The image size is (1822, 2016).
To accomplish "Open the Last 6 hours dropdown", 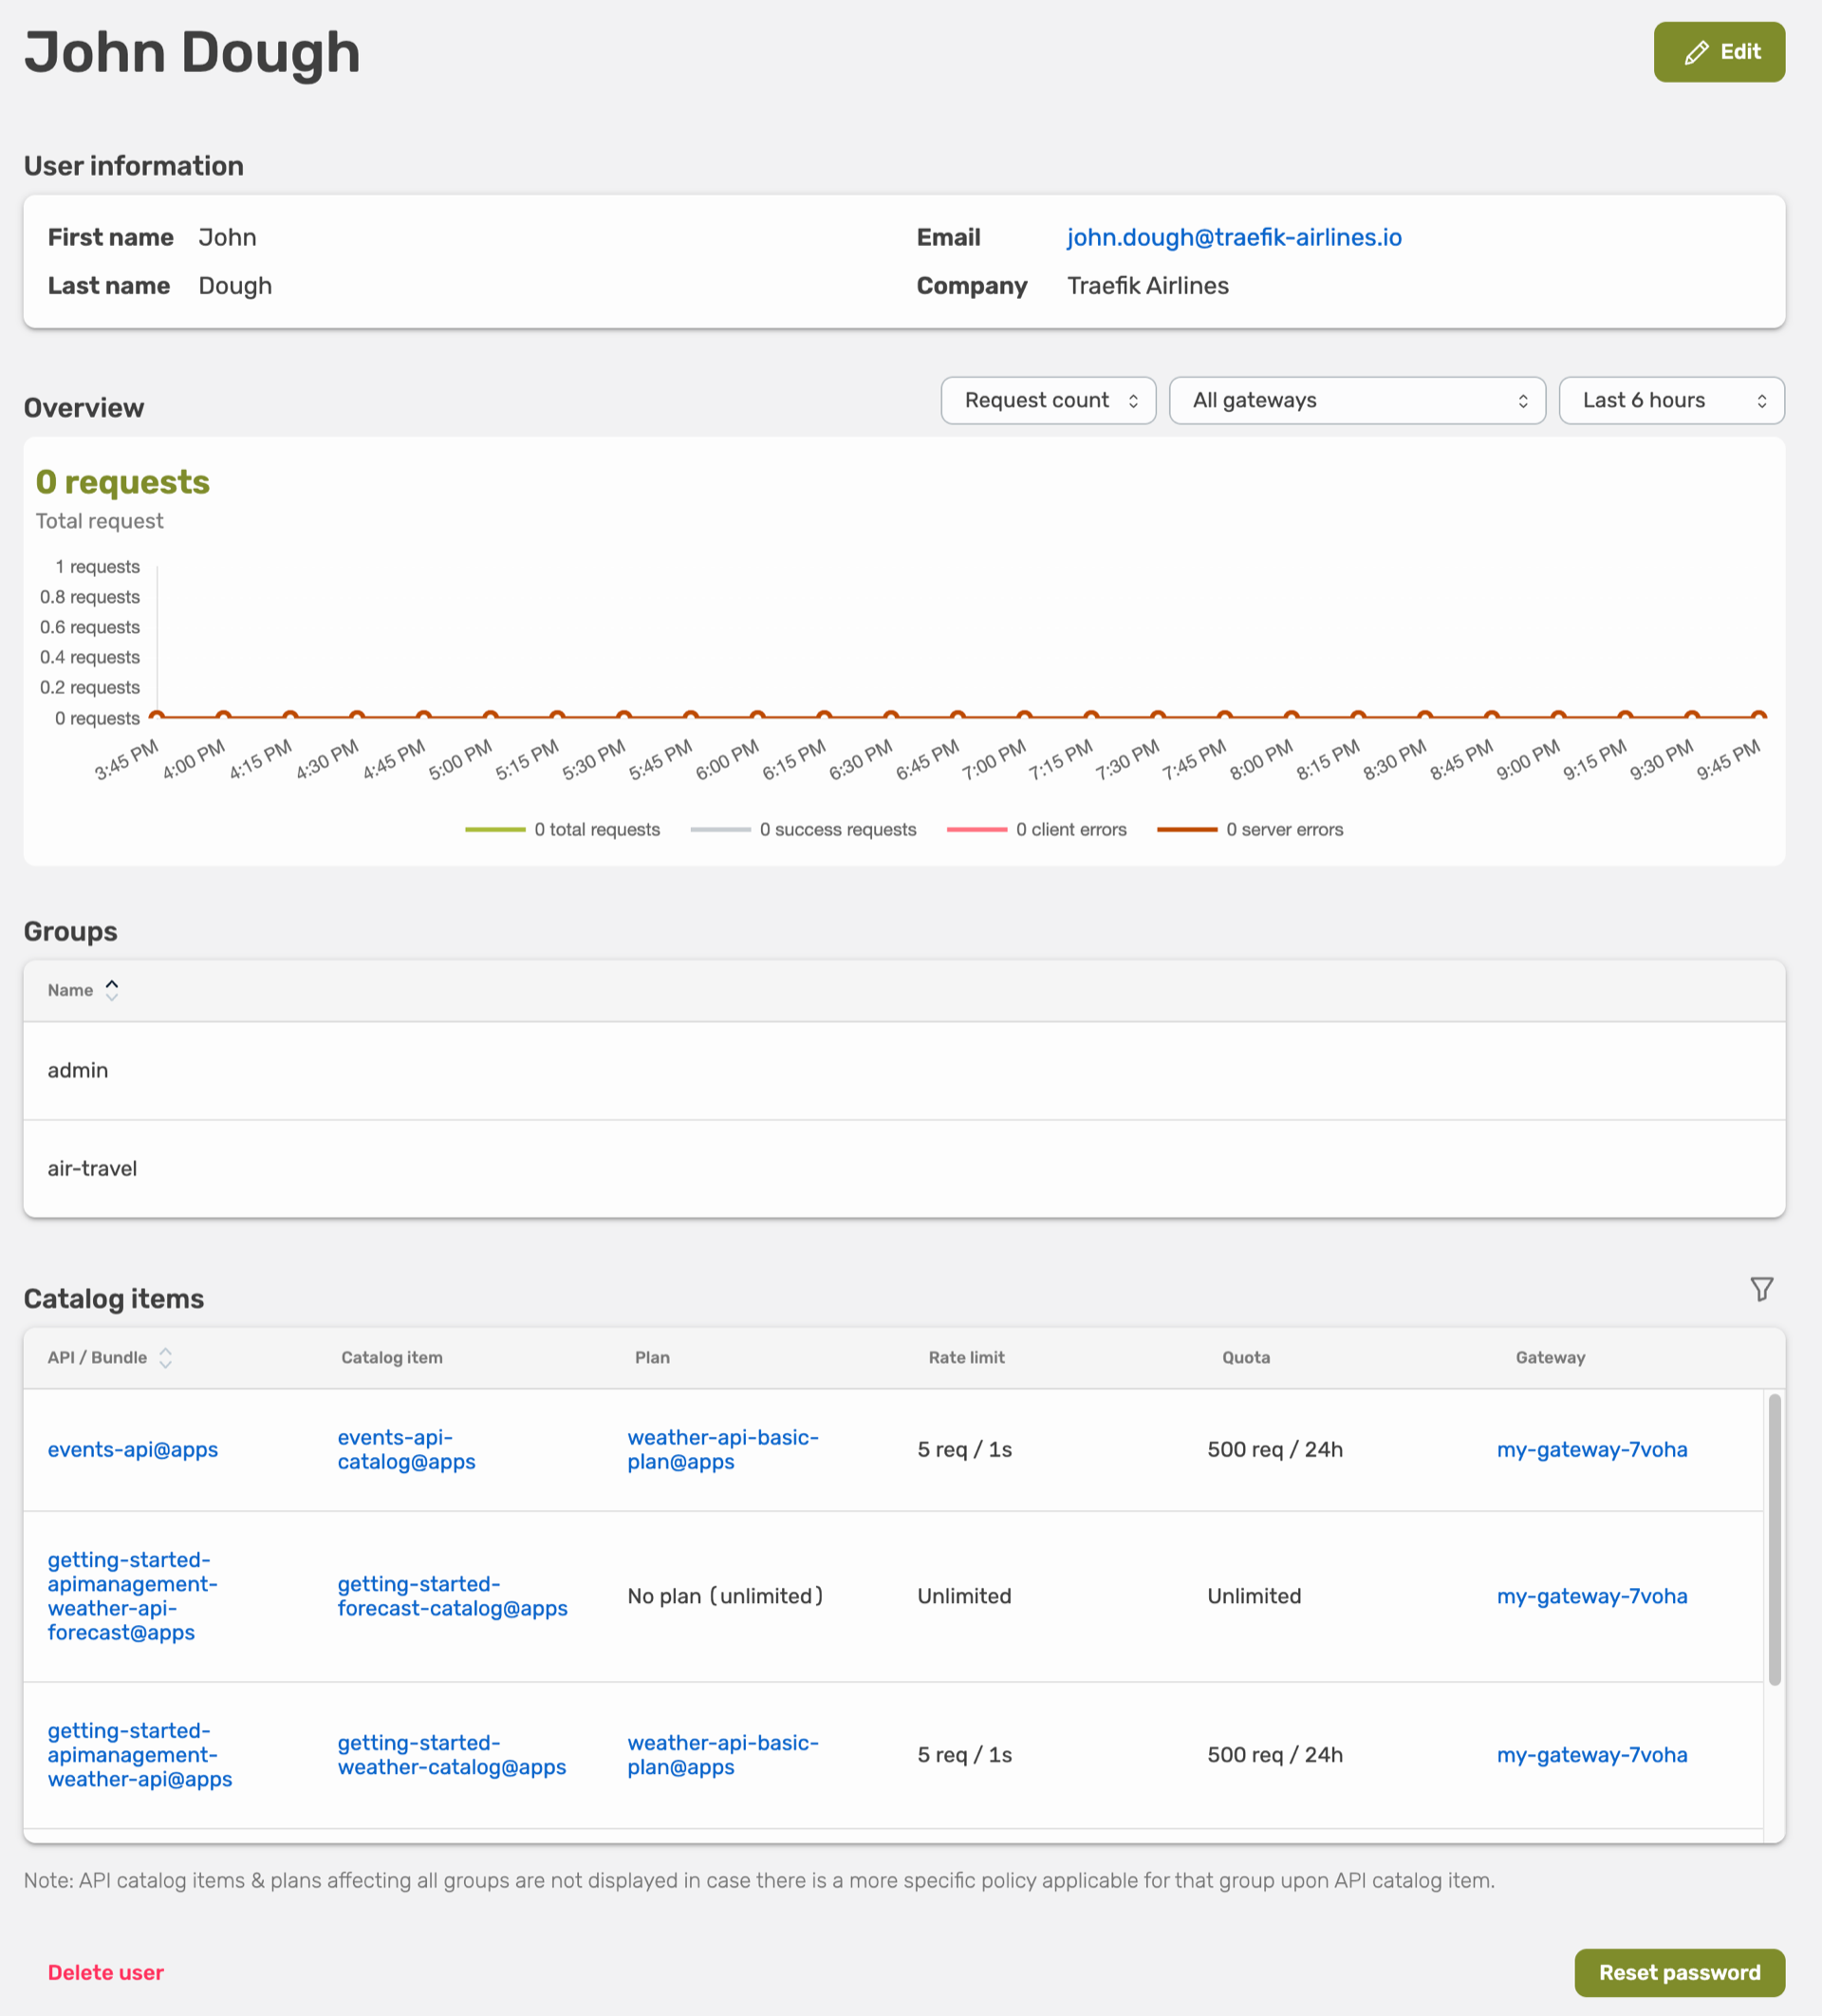I will (x=1671, y=400).
